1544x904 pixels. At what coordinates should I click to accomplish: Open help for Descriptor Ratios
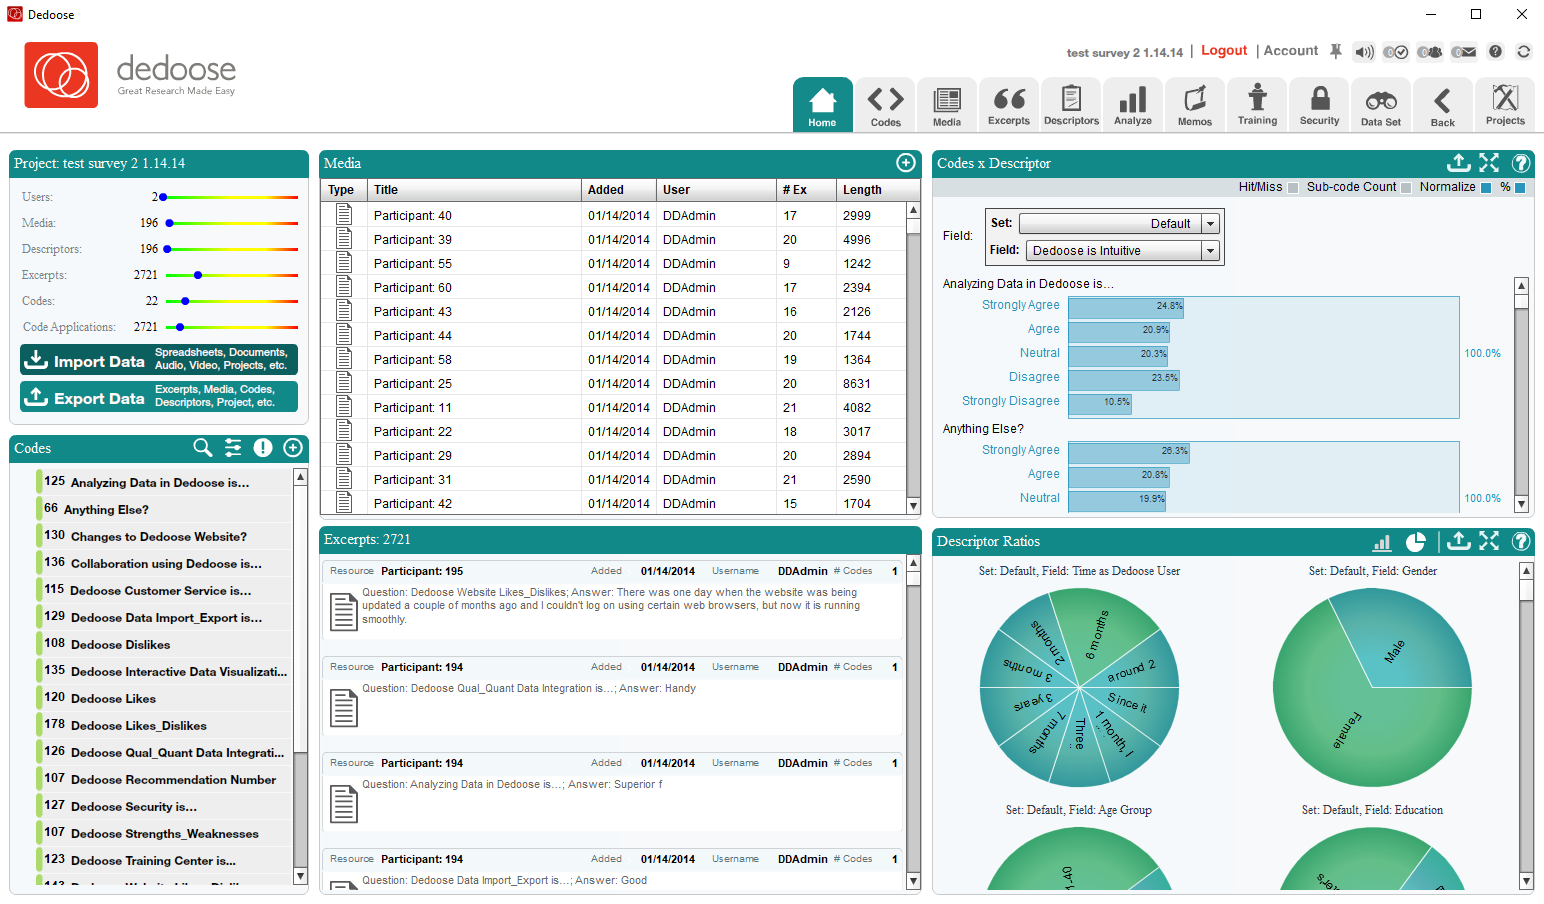[1521, 541]
